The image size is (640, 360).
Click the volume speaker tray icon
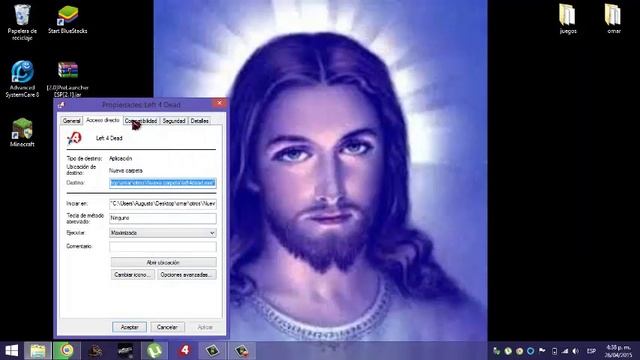coord(576,351)
